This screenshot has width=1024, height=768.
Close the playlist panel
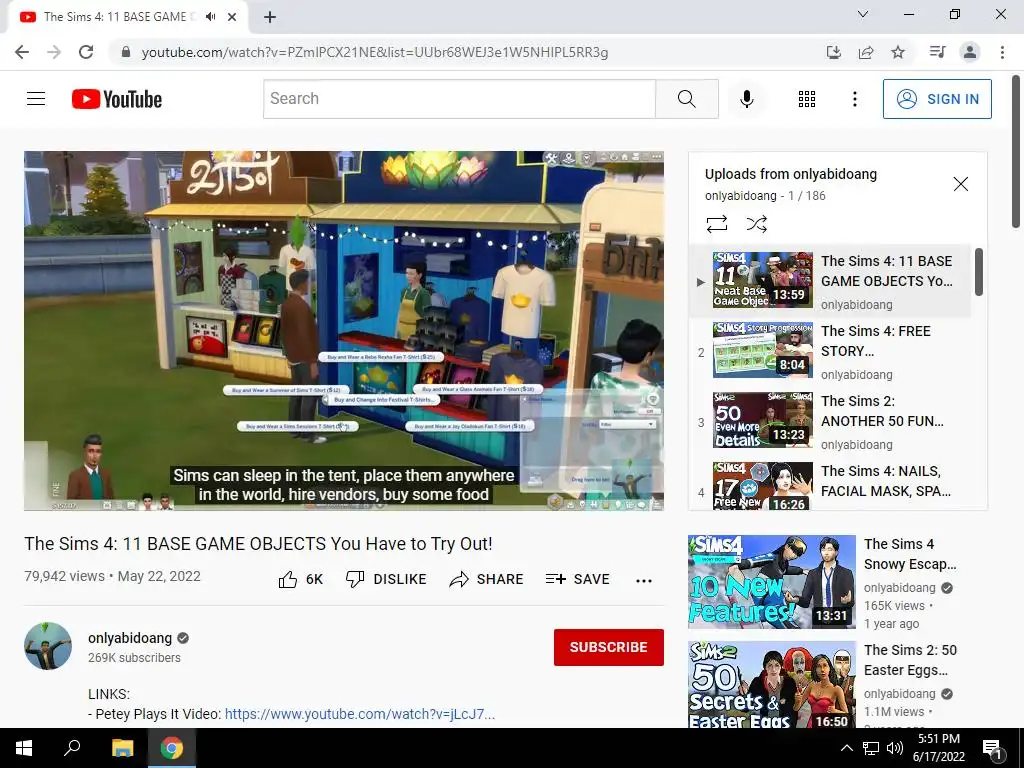click(961, 184)
